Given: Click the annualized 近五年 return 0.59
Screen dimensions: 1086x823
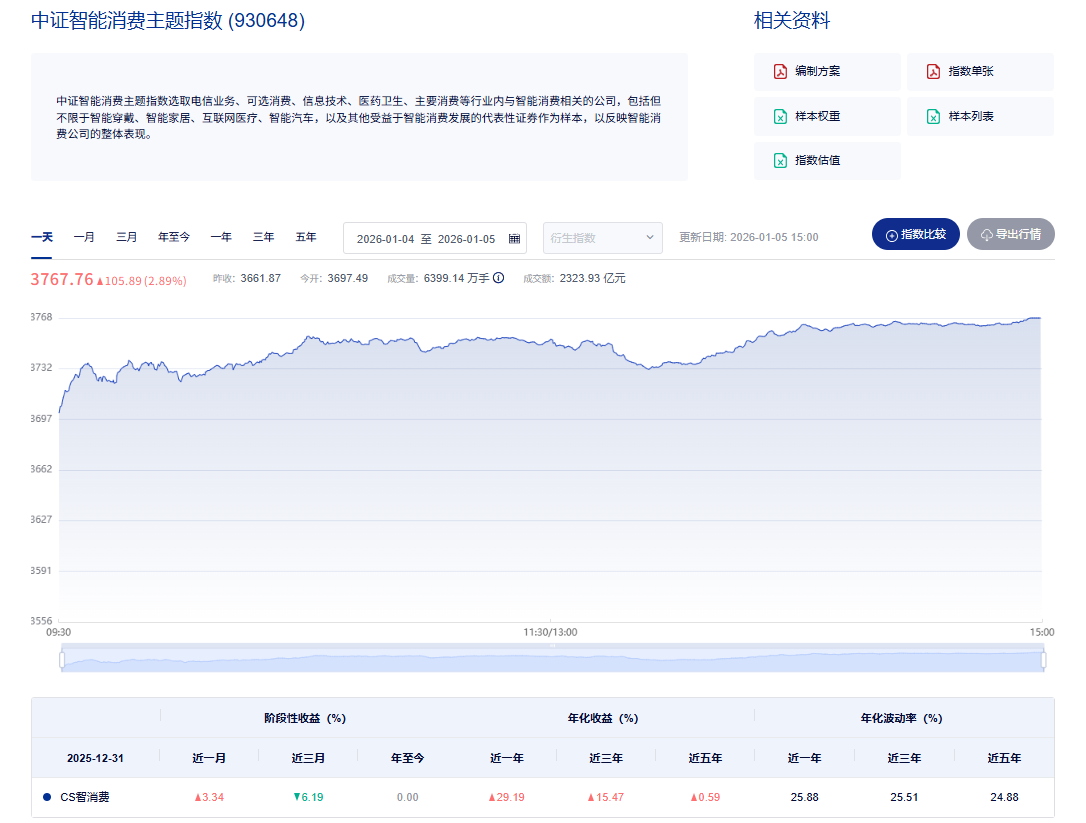Looking at the screenshot, I should click(x=705, y=797).
